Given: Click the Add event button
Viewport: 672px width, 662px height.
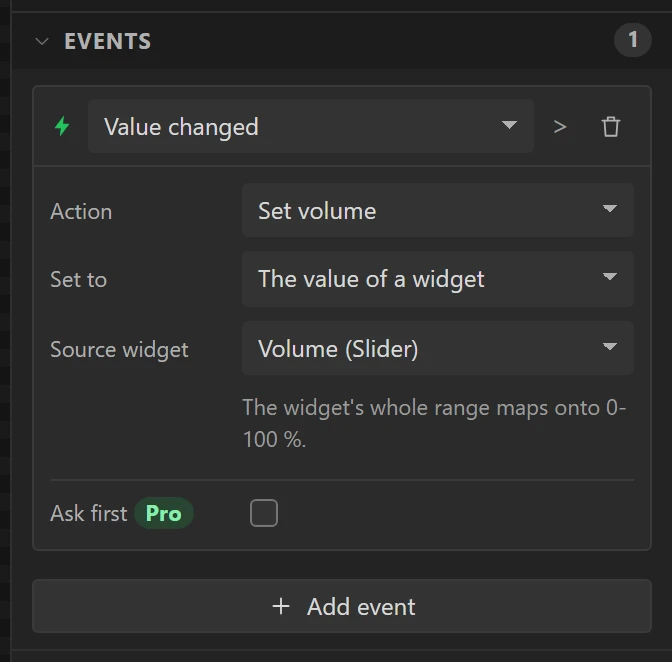Looking at the screenshot, I should [x=342, y=606].
